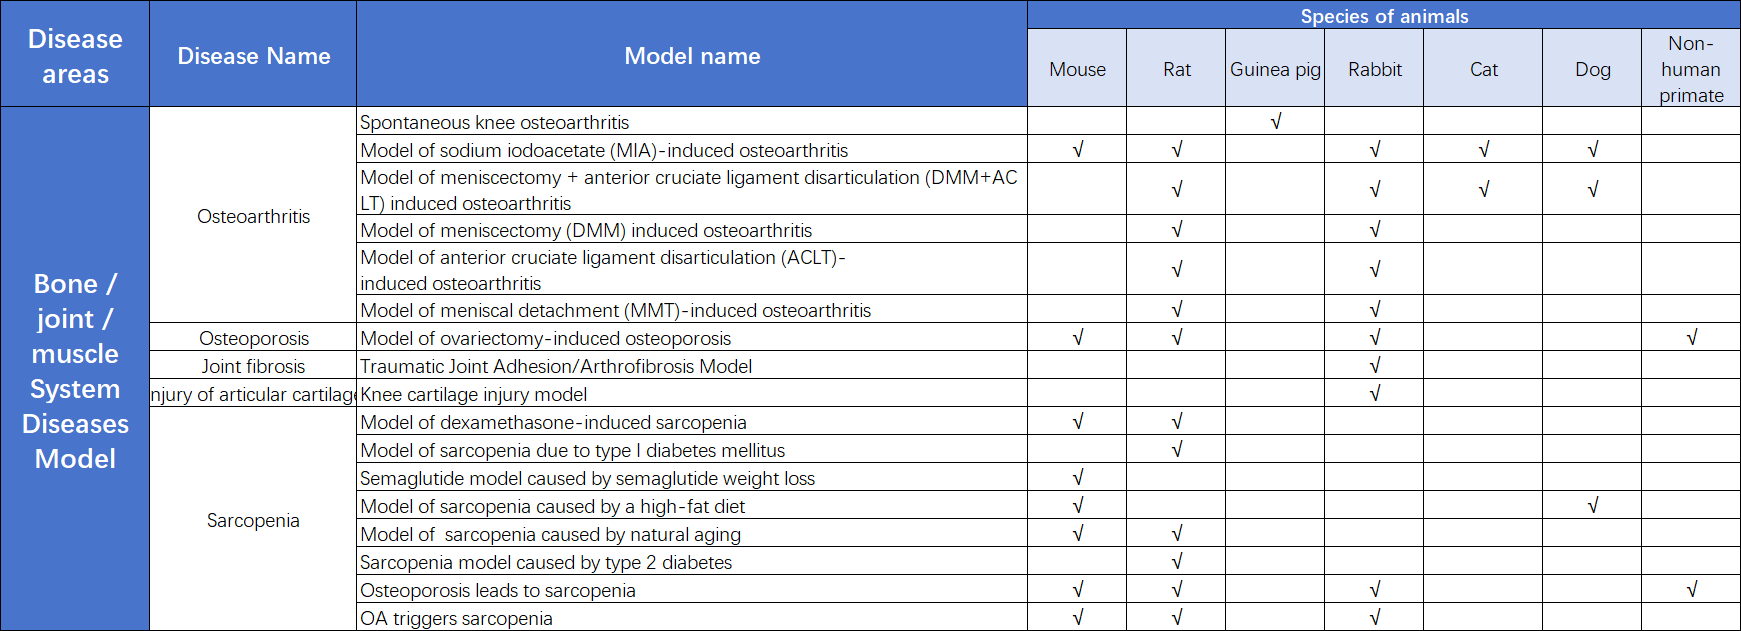Select the Species of animals header
Viewport: 1741px width, 631px height.
1384,15
